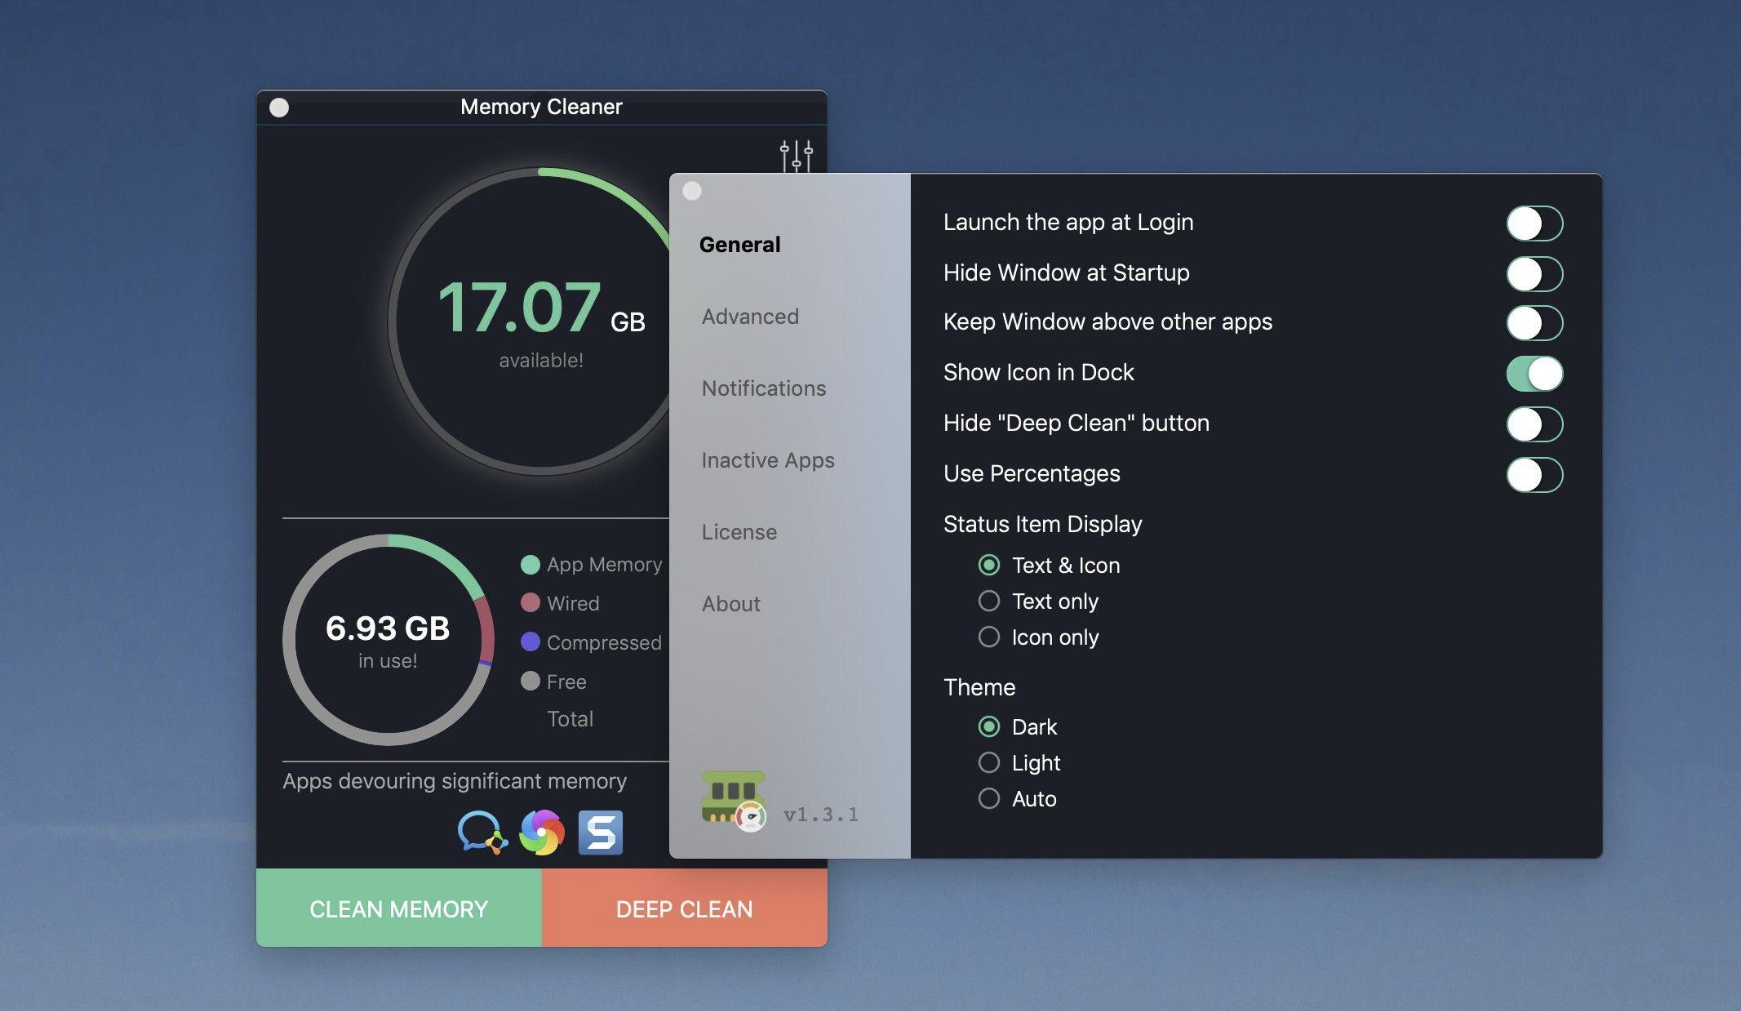Click the gray Free legend dot
The image size is (1741, 1011).
click(x=529, y=681)
